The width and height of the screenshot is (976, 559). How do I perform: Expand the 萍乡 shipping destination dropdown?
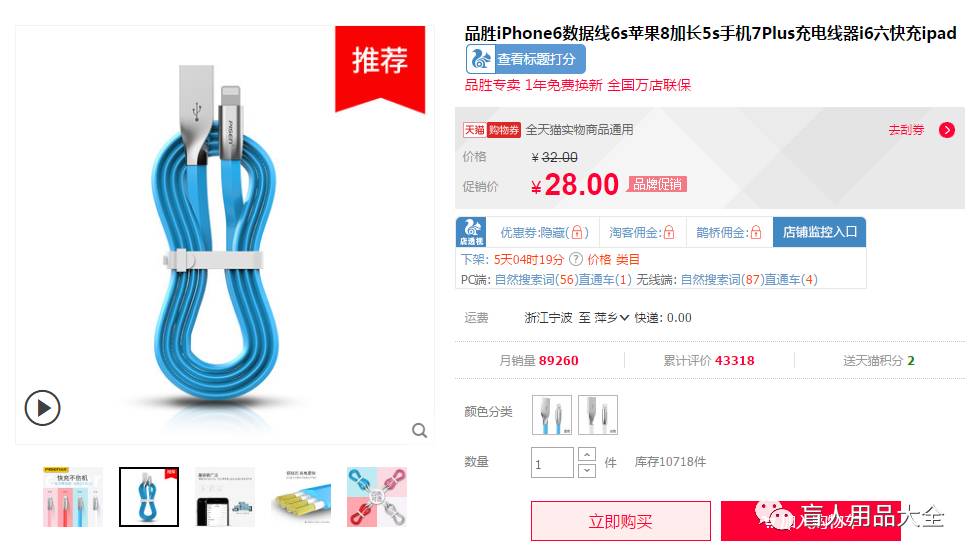pyautogui.click(x=612, y=318)
